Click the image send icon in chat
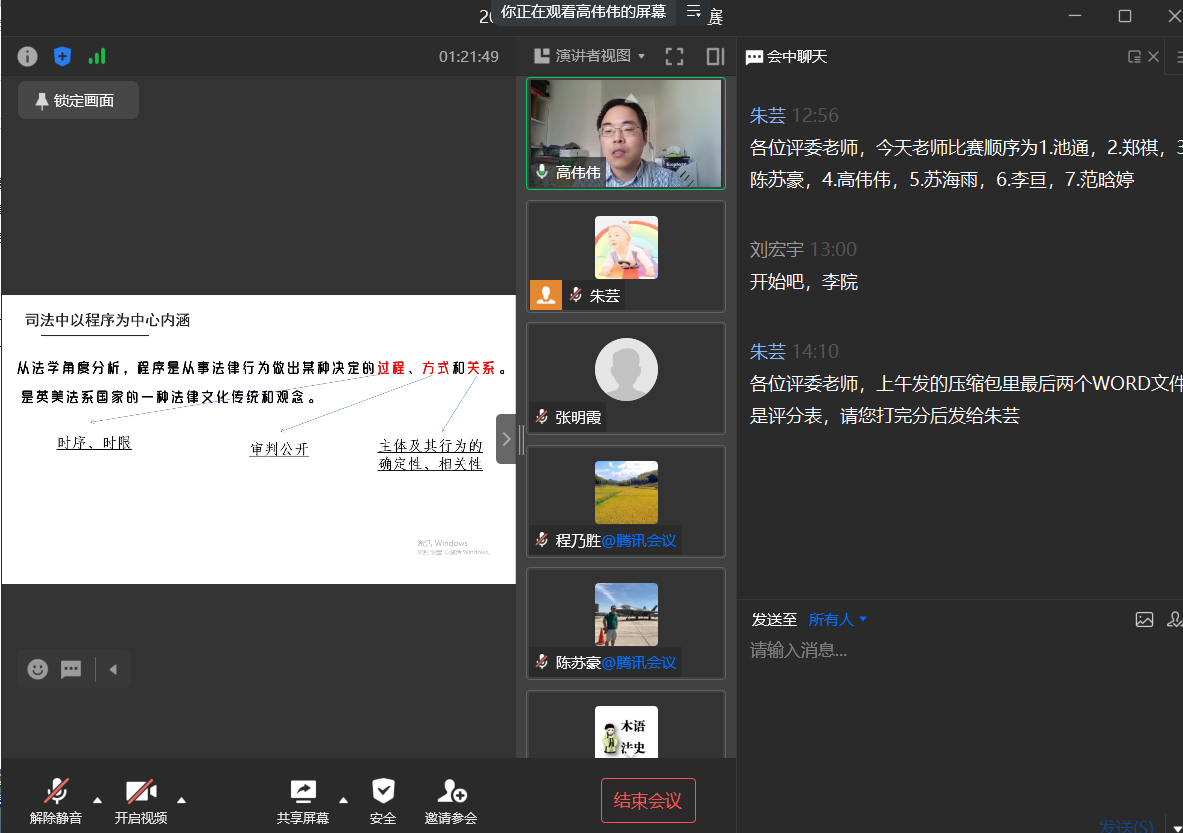1183x833 pixels. coord(1144,620)
